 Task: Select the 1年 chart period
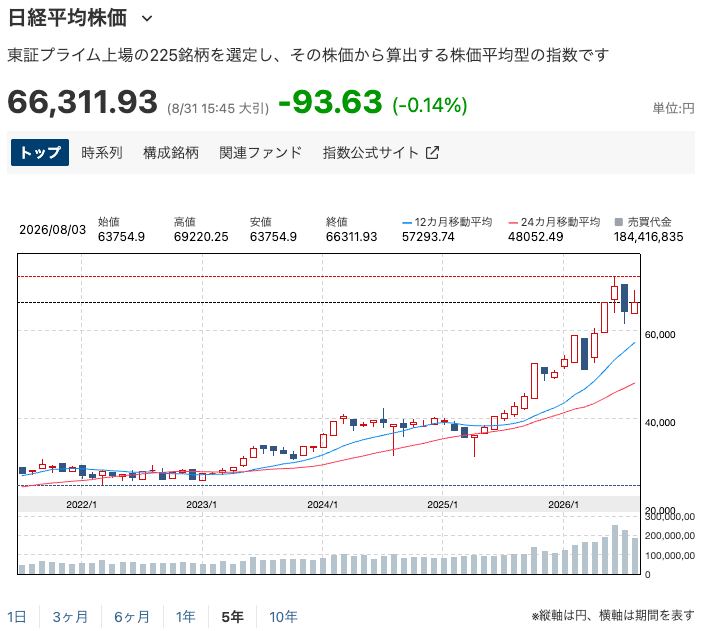point(185,617)
